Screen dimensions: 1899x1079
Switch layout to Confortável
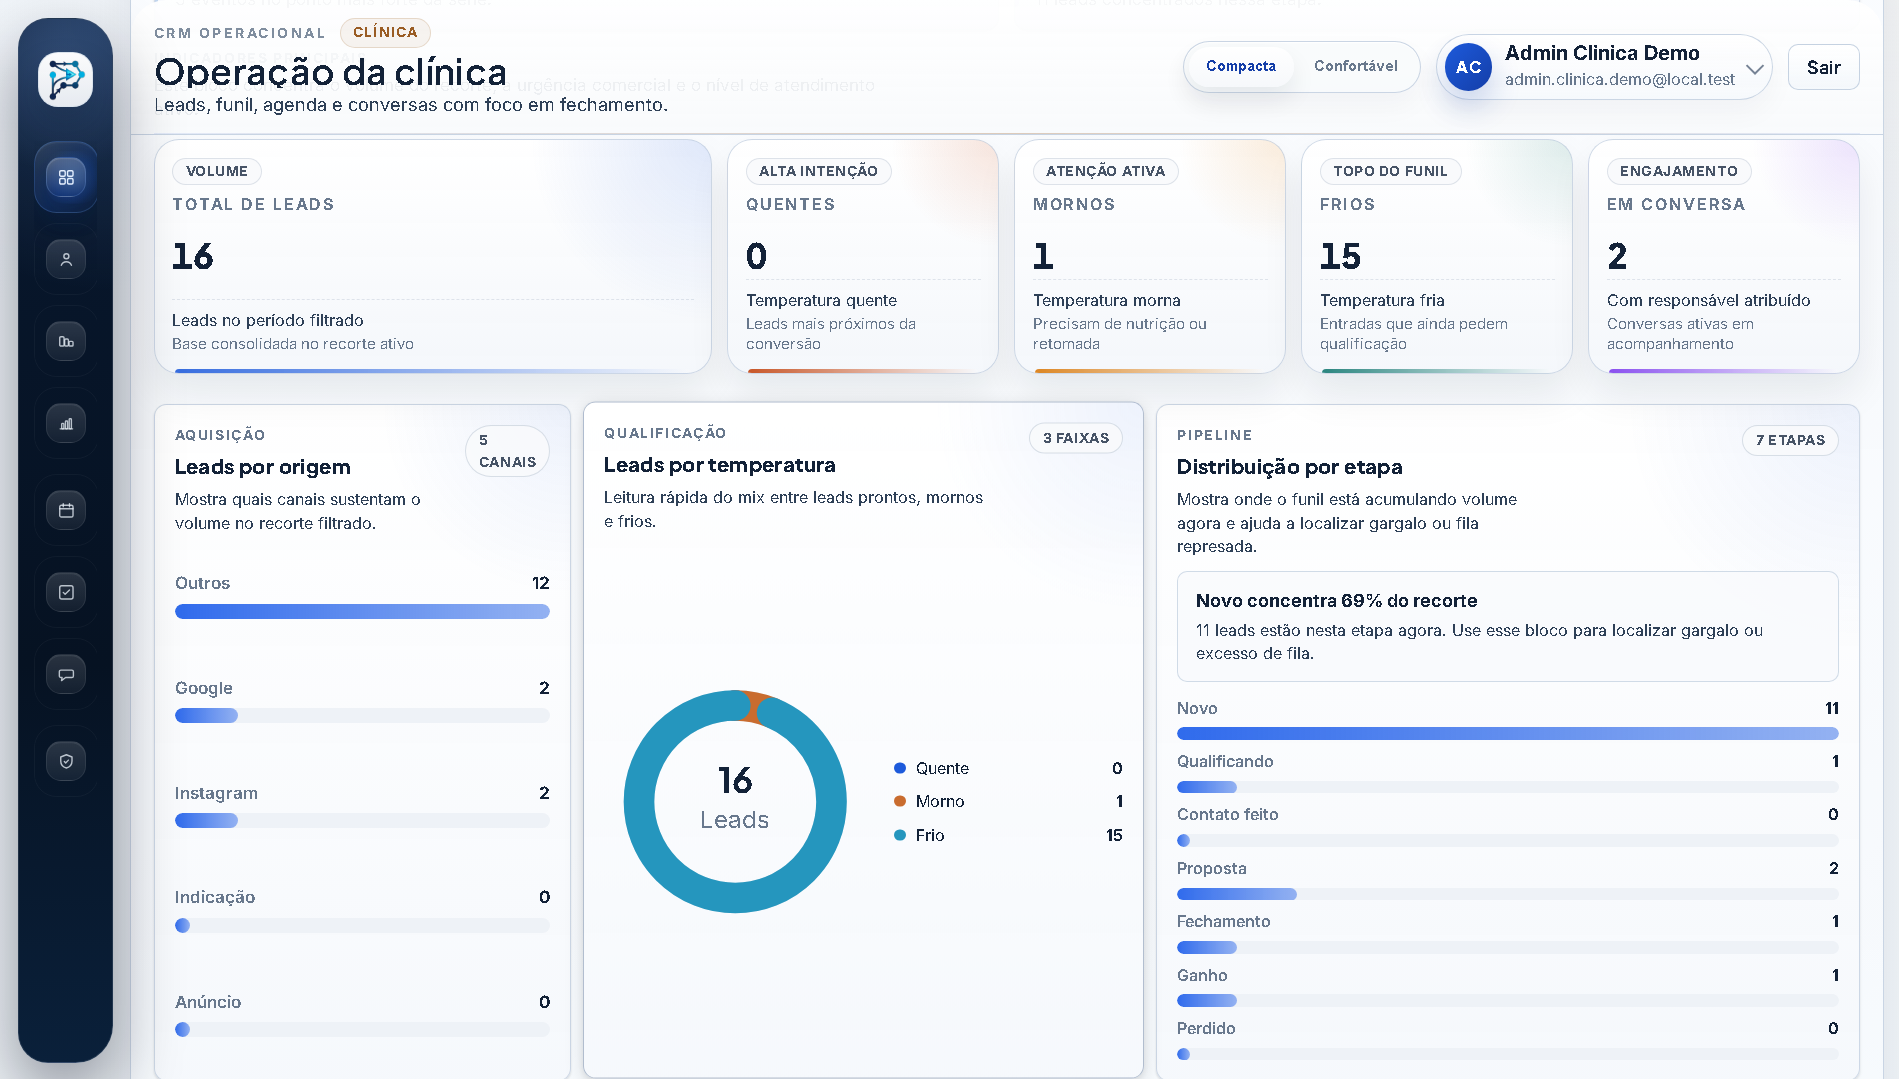[x=1356, y=66]
